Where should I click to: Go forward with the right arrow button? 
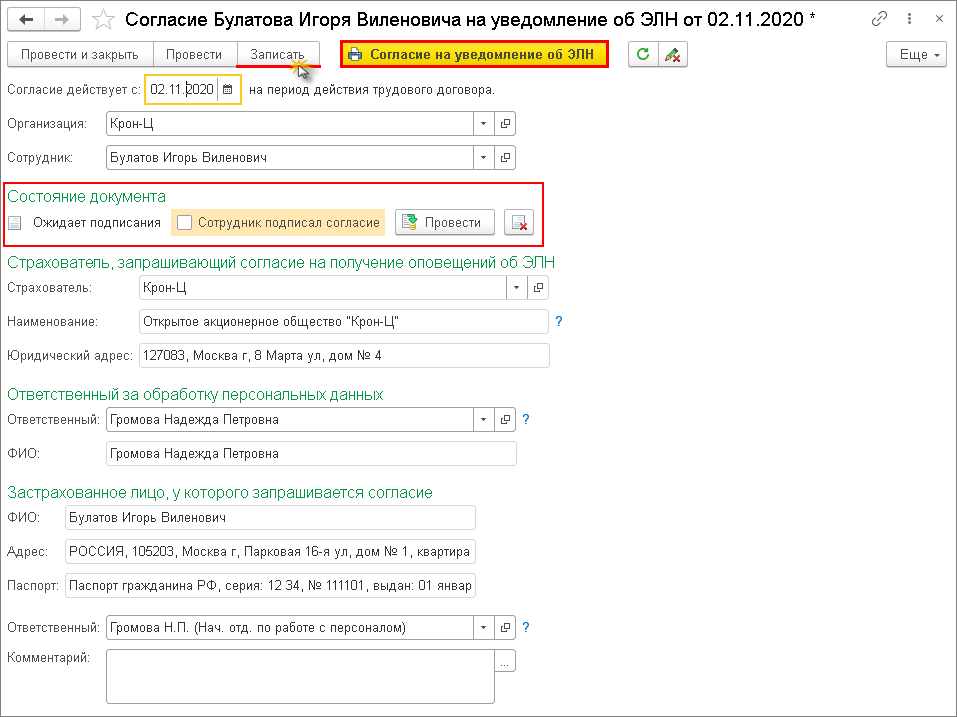[62, 20]
